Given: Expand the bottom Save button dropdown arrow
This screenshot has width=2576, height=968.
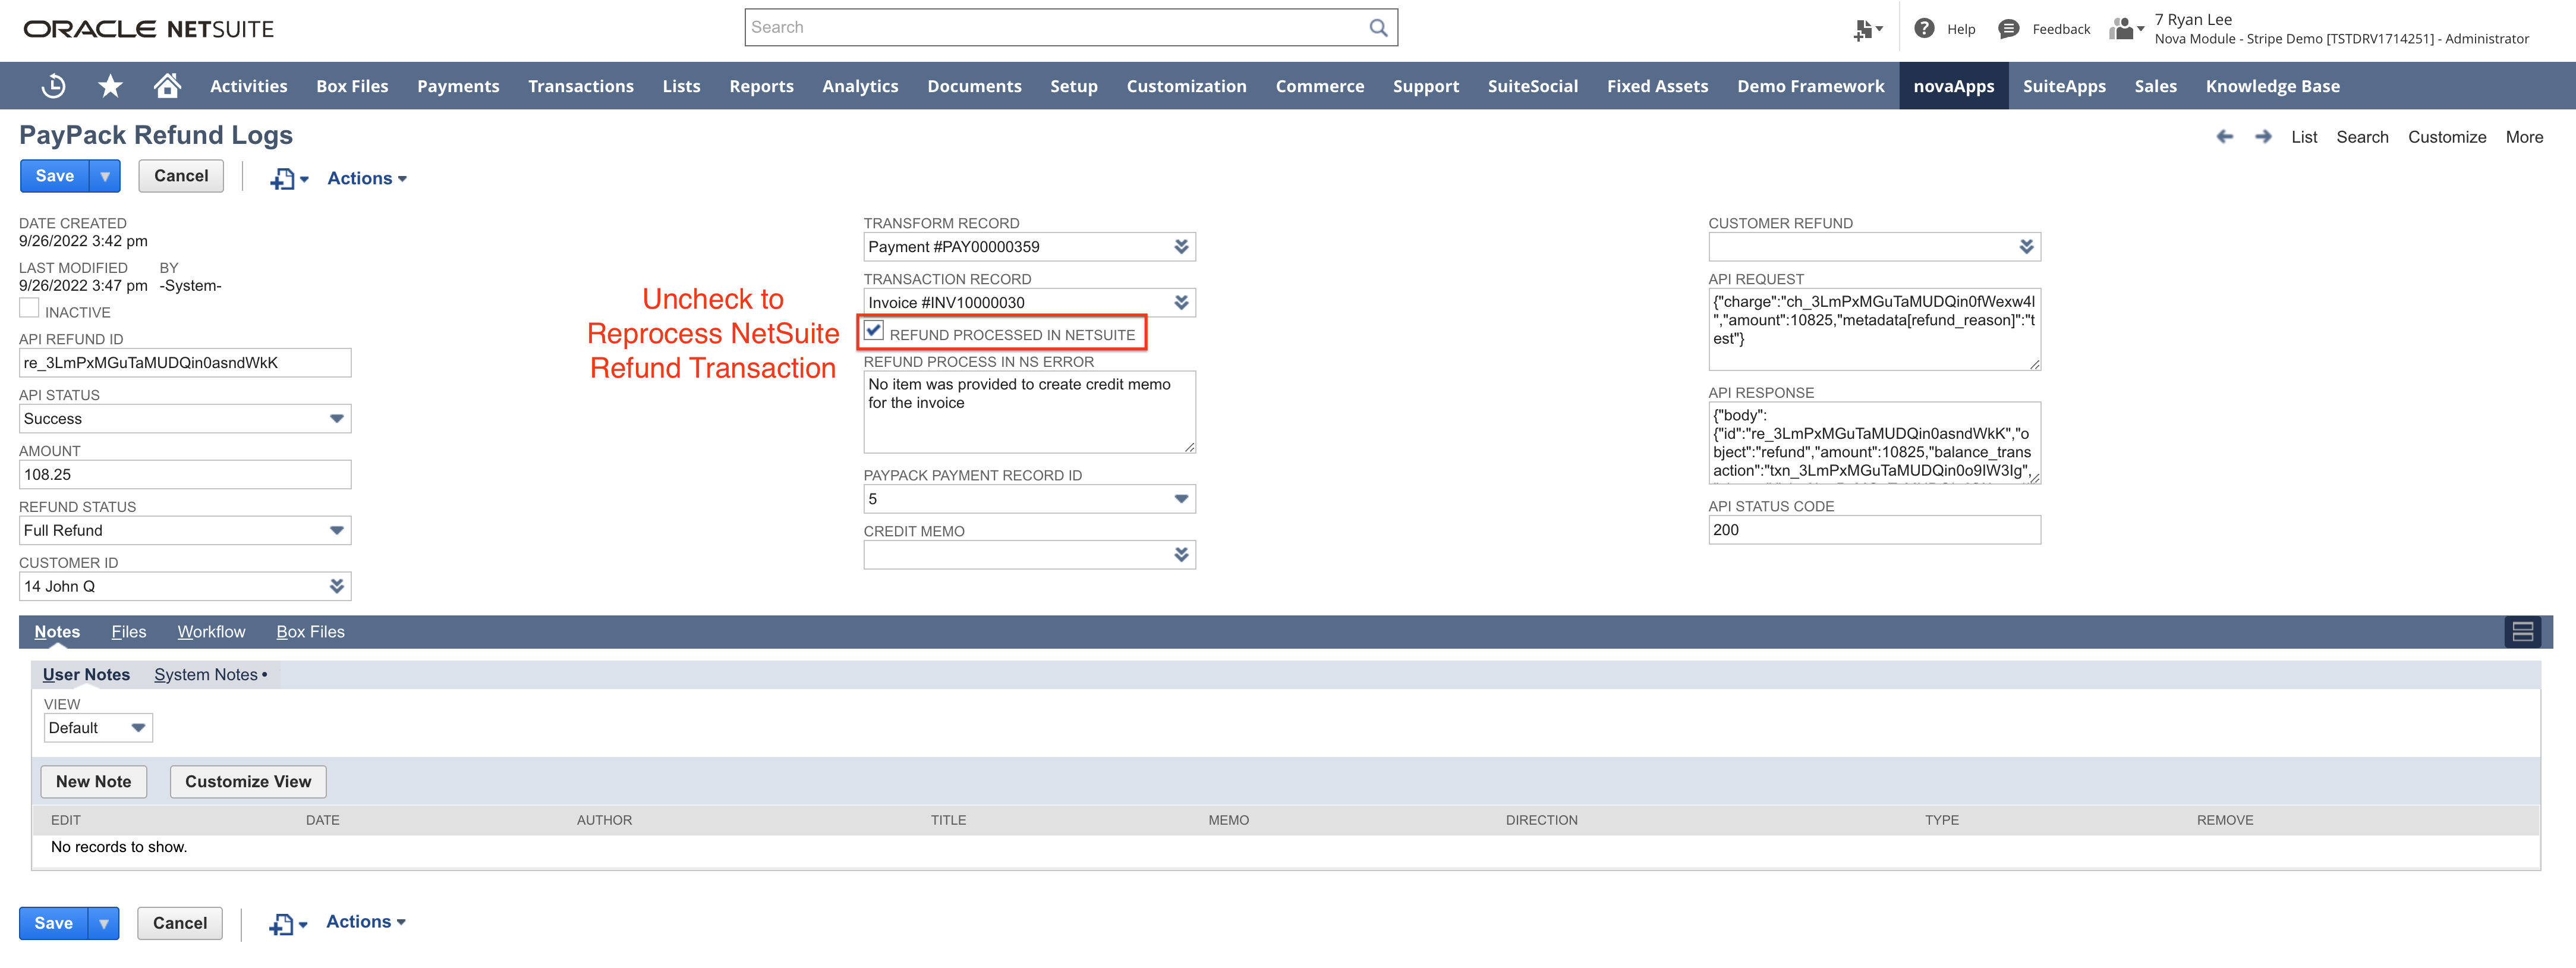Looking at the screenshot, I should click(x=104, y=923).
